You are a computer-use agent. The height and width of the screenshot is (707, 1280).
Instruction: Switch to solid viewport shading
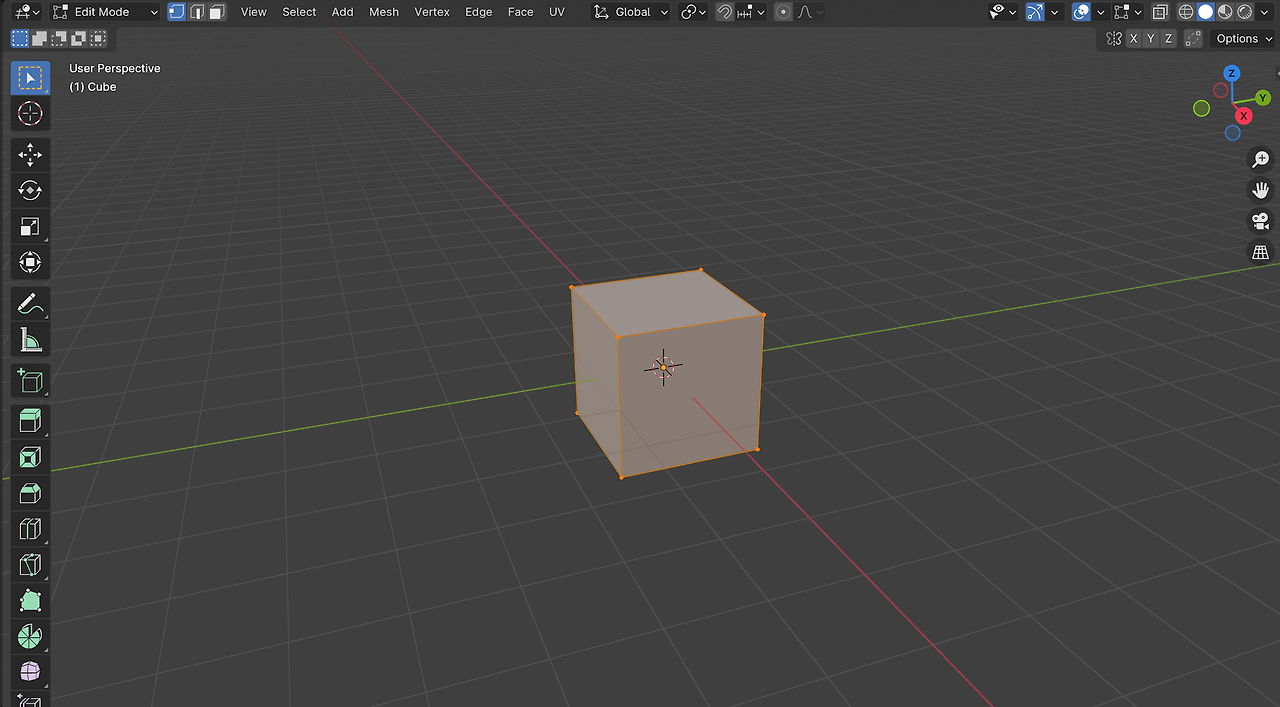click(1205, 12)
